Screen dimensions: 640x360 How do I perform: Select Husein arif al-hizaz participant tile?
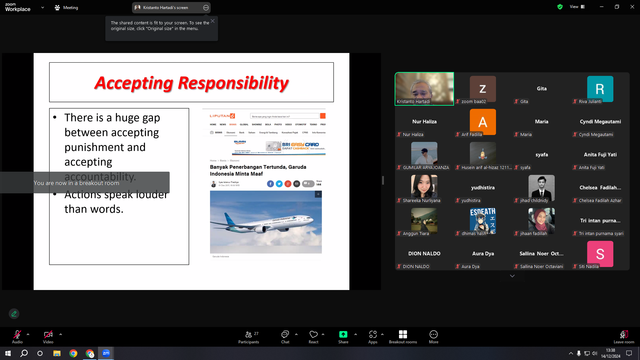[x=483, y=155]
